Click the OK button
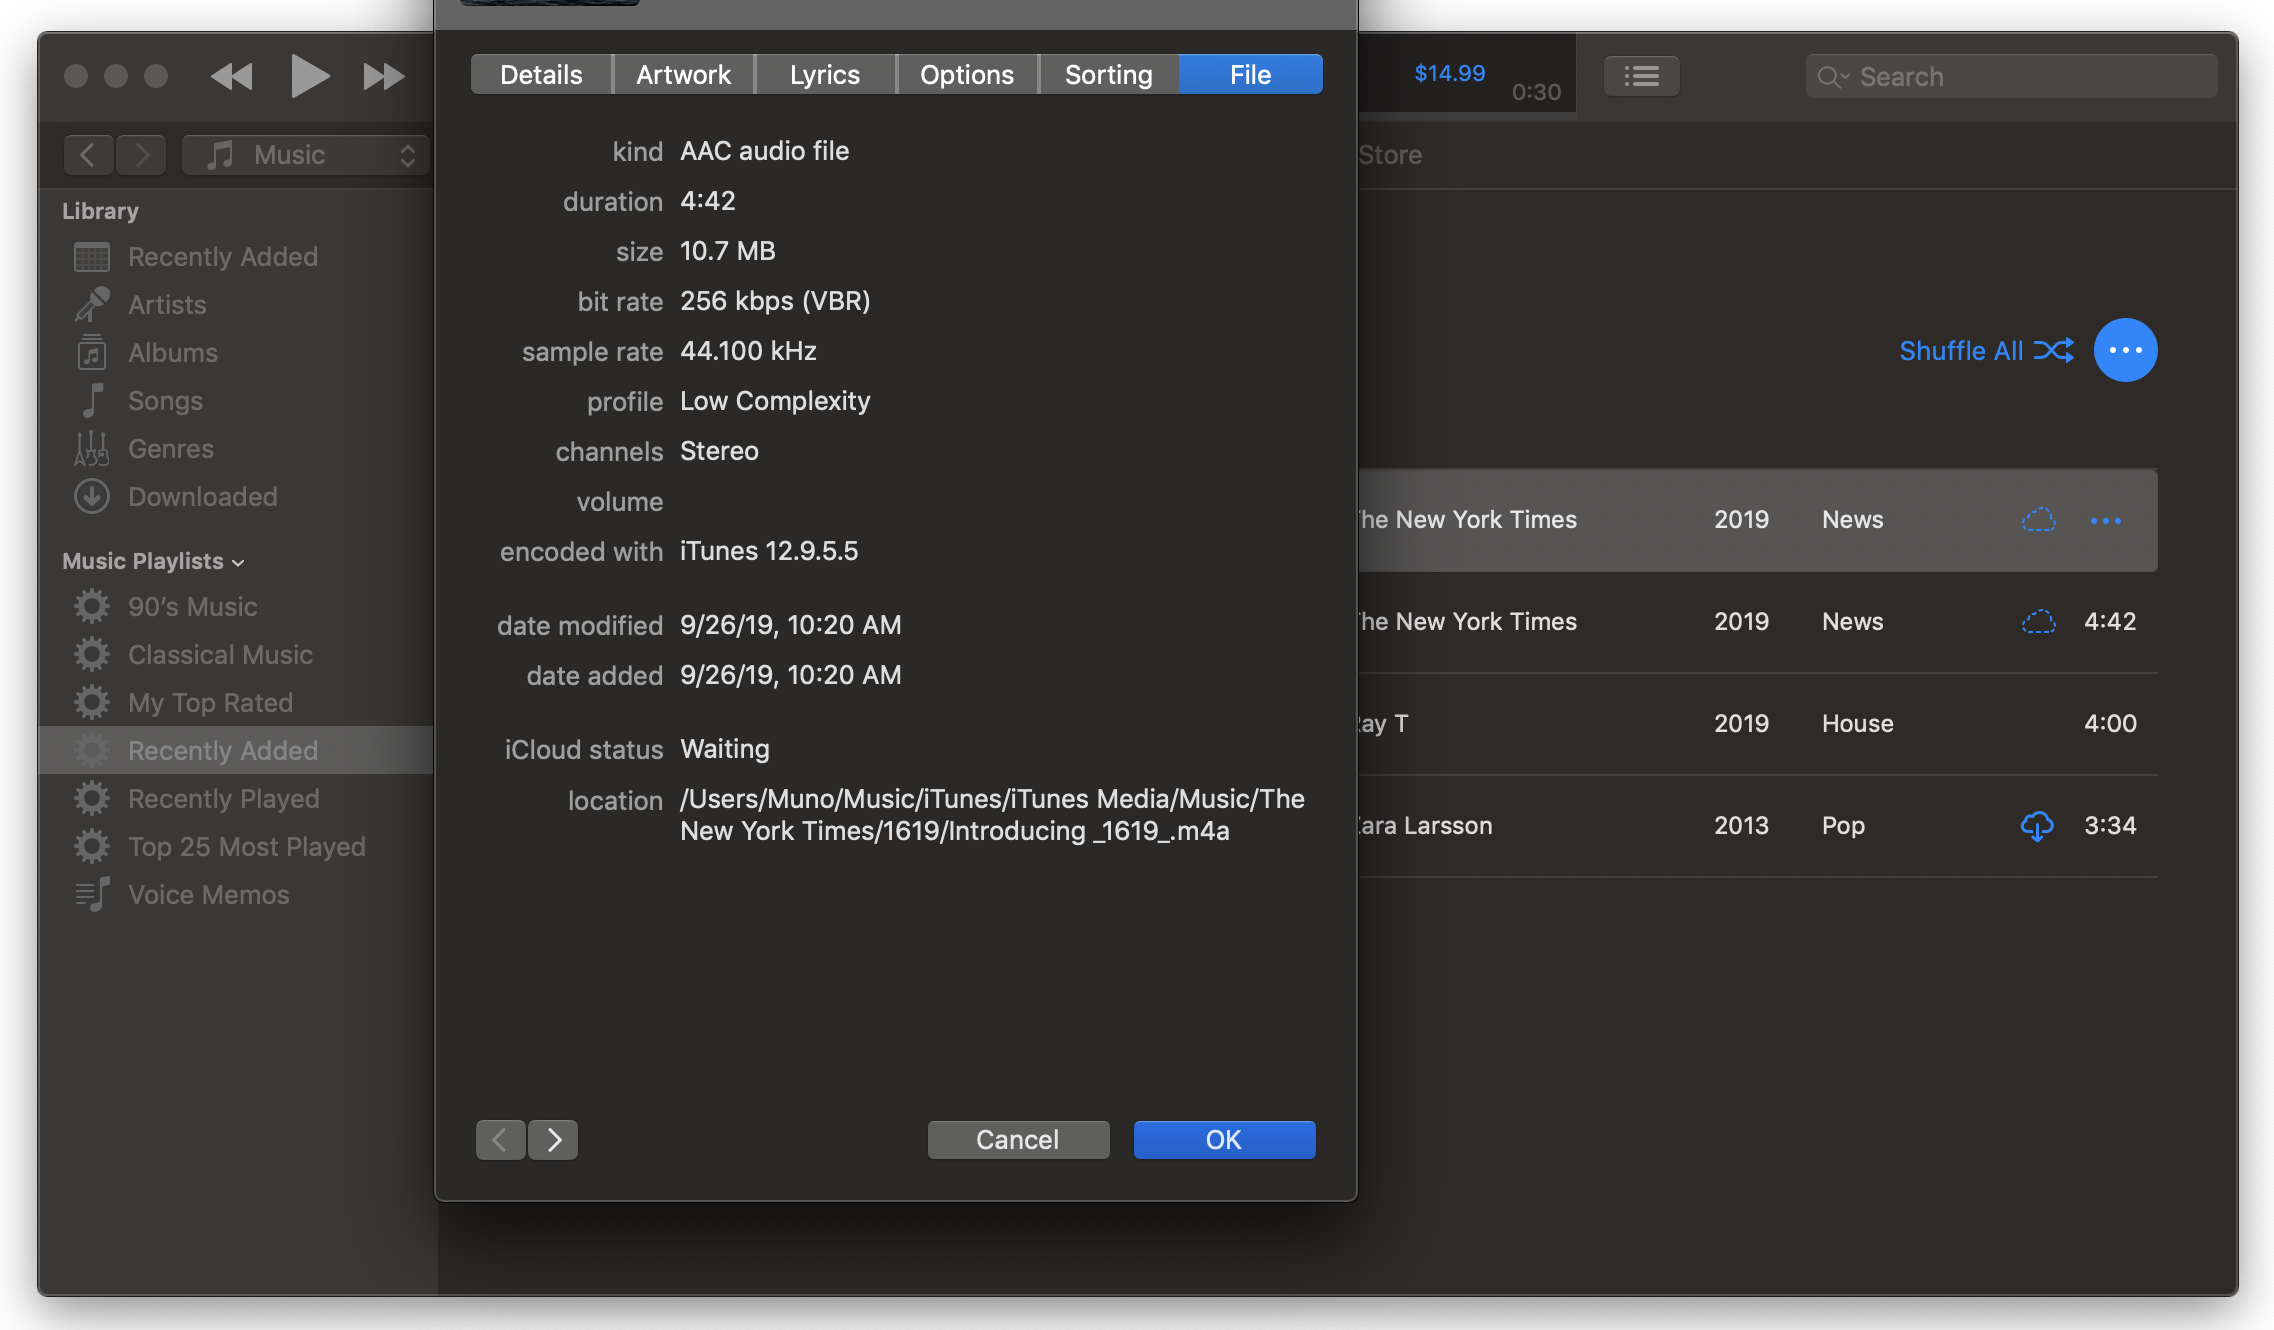This screenshot has width=2274, height=1330. tap(1223, 1139)
